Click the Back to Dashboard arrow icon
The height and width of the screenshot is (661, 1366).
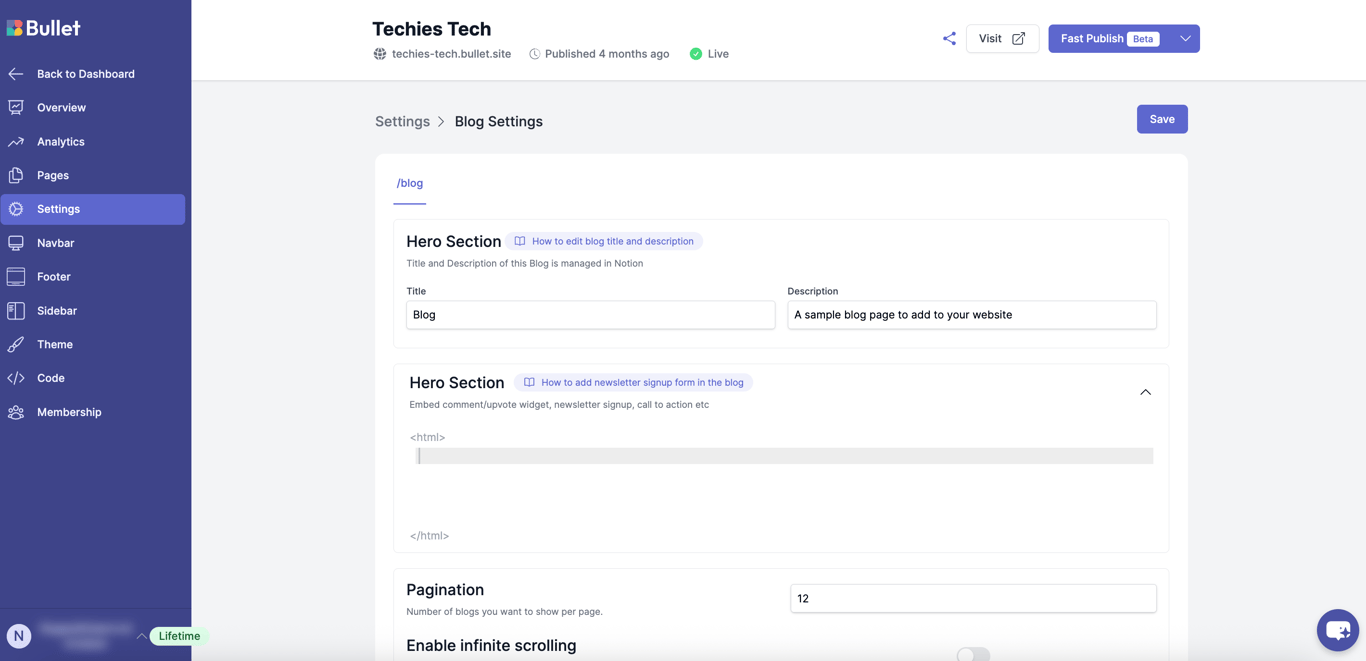[x=16, y=74]
